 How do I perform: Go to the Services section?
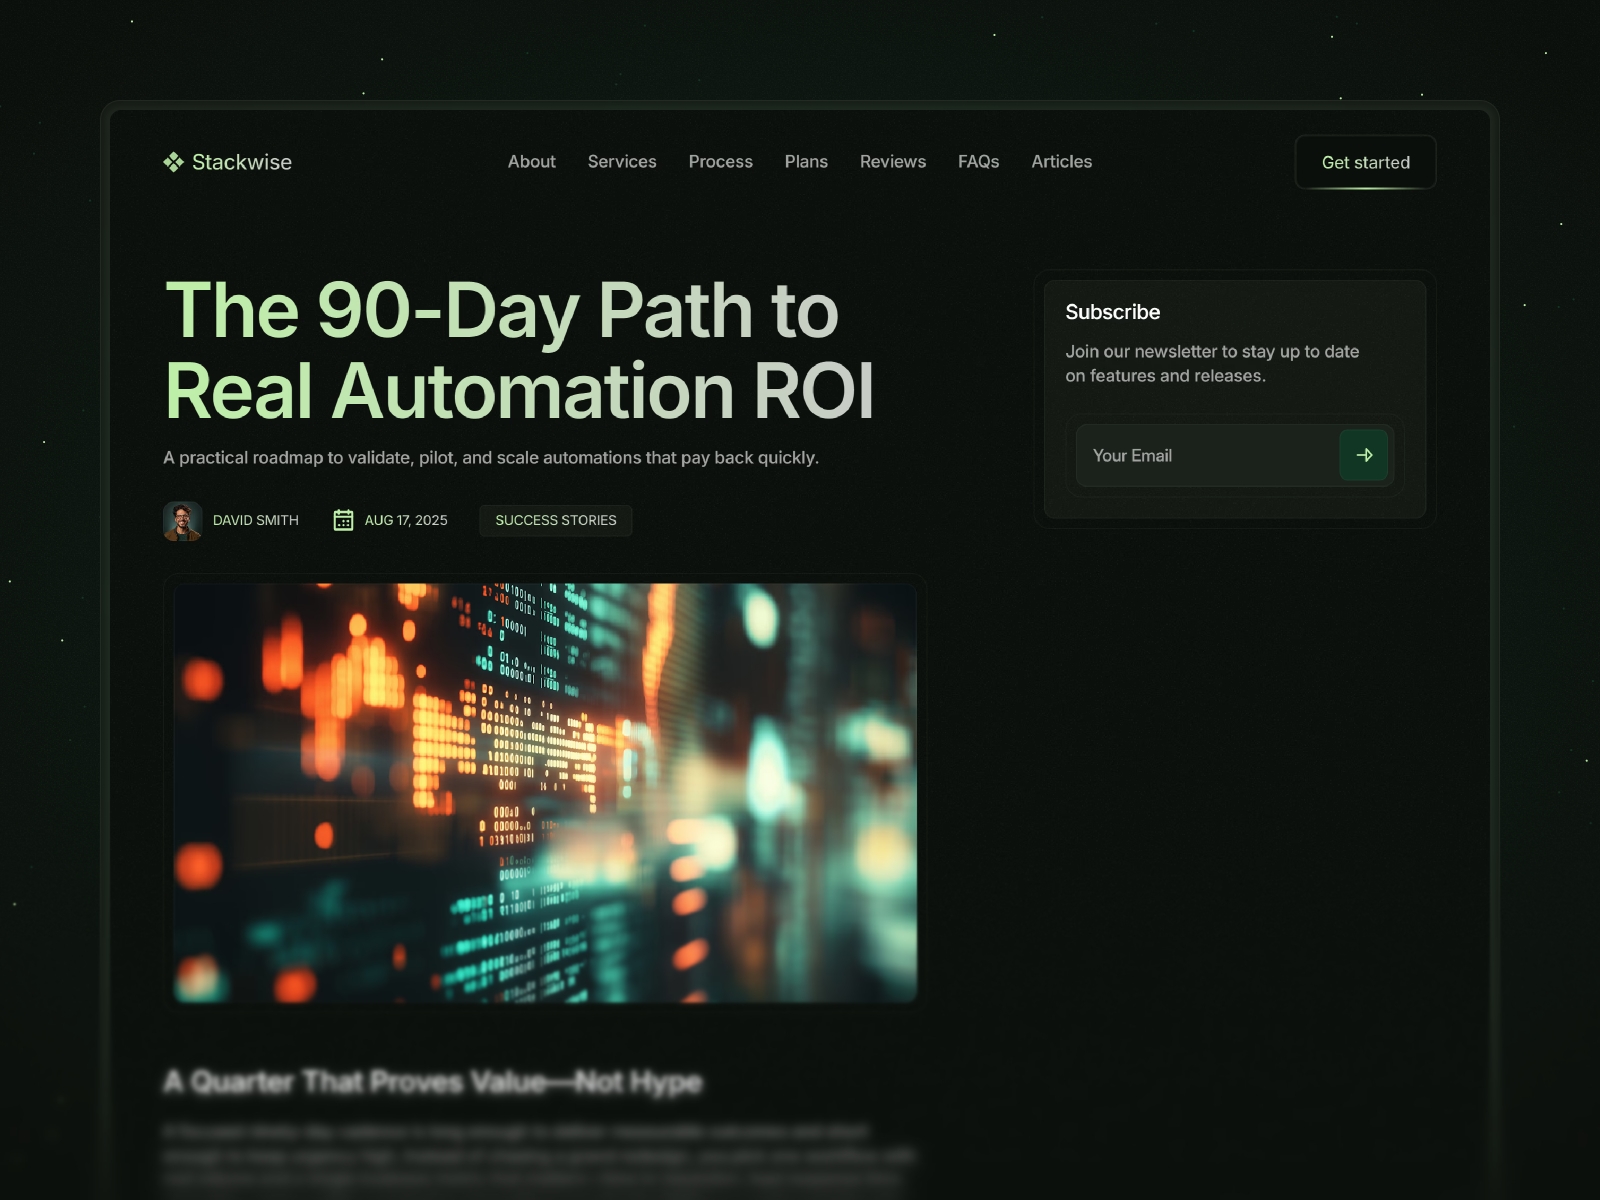[x=622, y=162]
